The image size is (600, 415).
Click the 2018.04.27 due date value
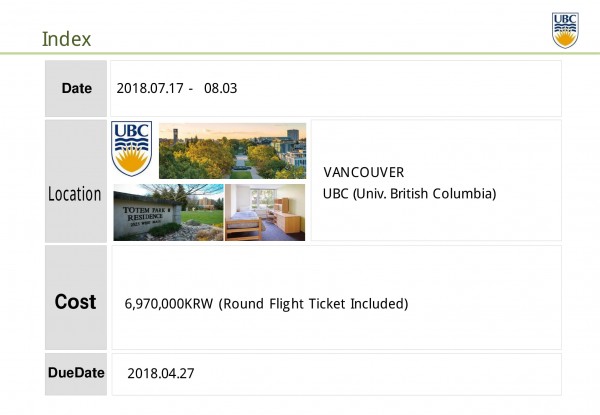click(x=161, y=373)
